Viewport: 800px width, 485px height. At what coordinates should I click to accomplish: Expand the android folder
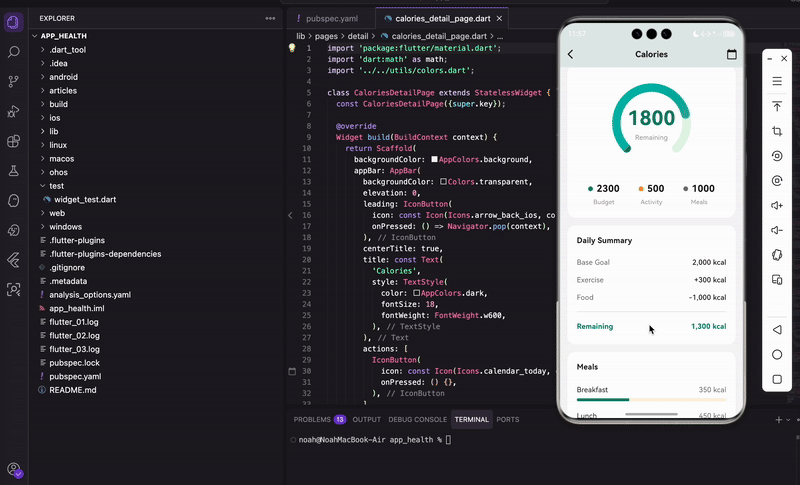[43, 77]
